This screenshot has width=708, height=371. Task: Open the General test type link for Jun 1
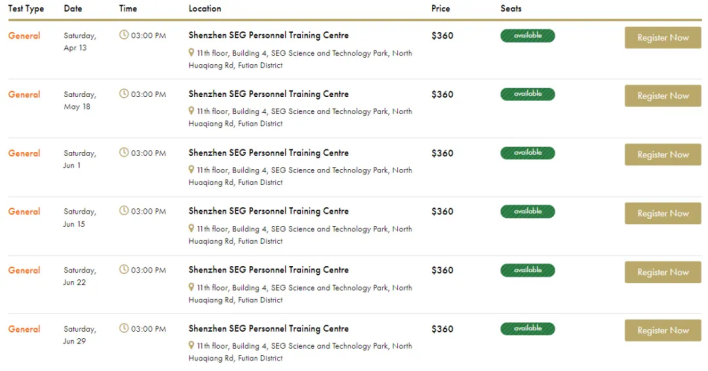tap(24, 153)
